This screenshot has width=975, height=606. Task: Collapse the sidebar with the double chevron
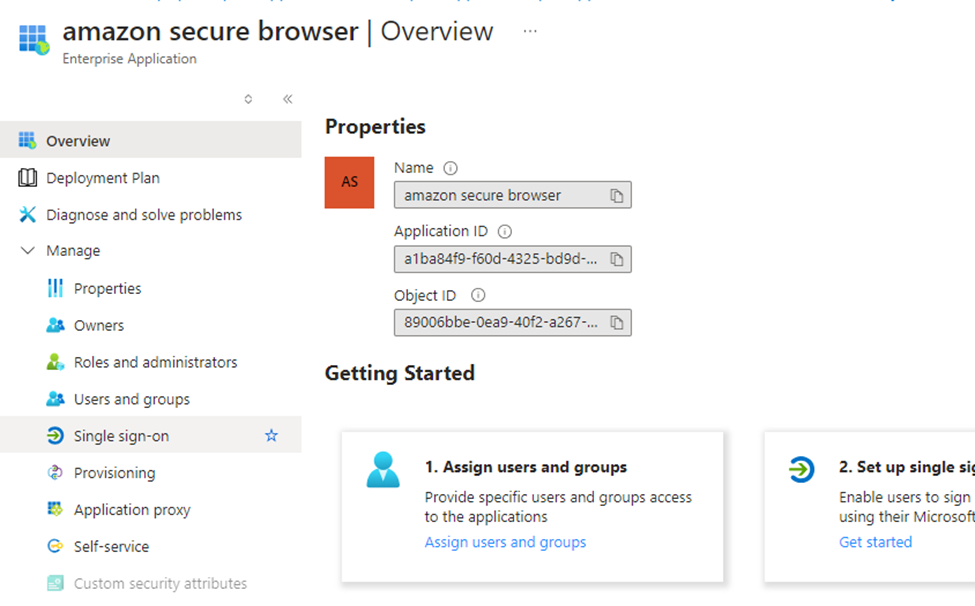tap(287, 99)
